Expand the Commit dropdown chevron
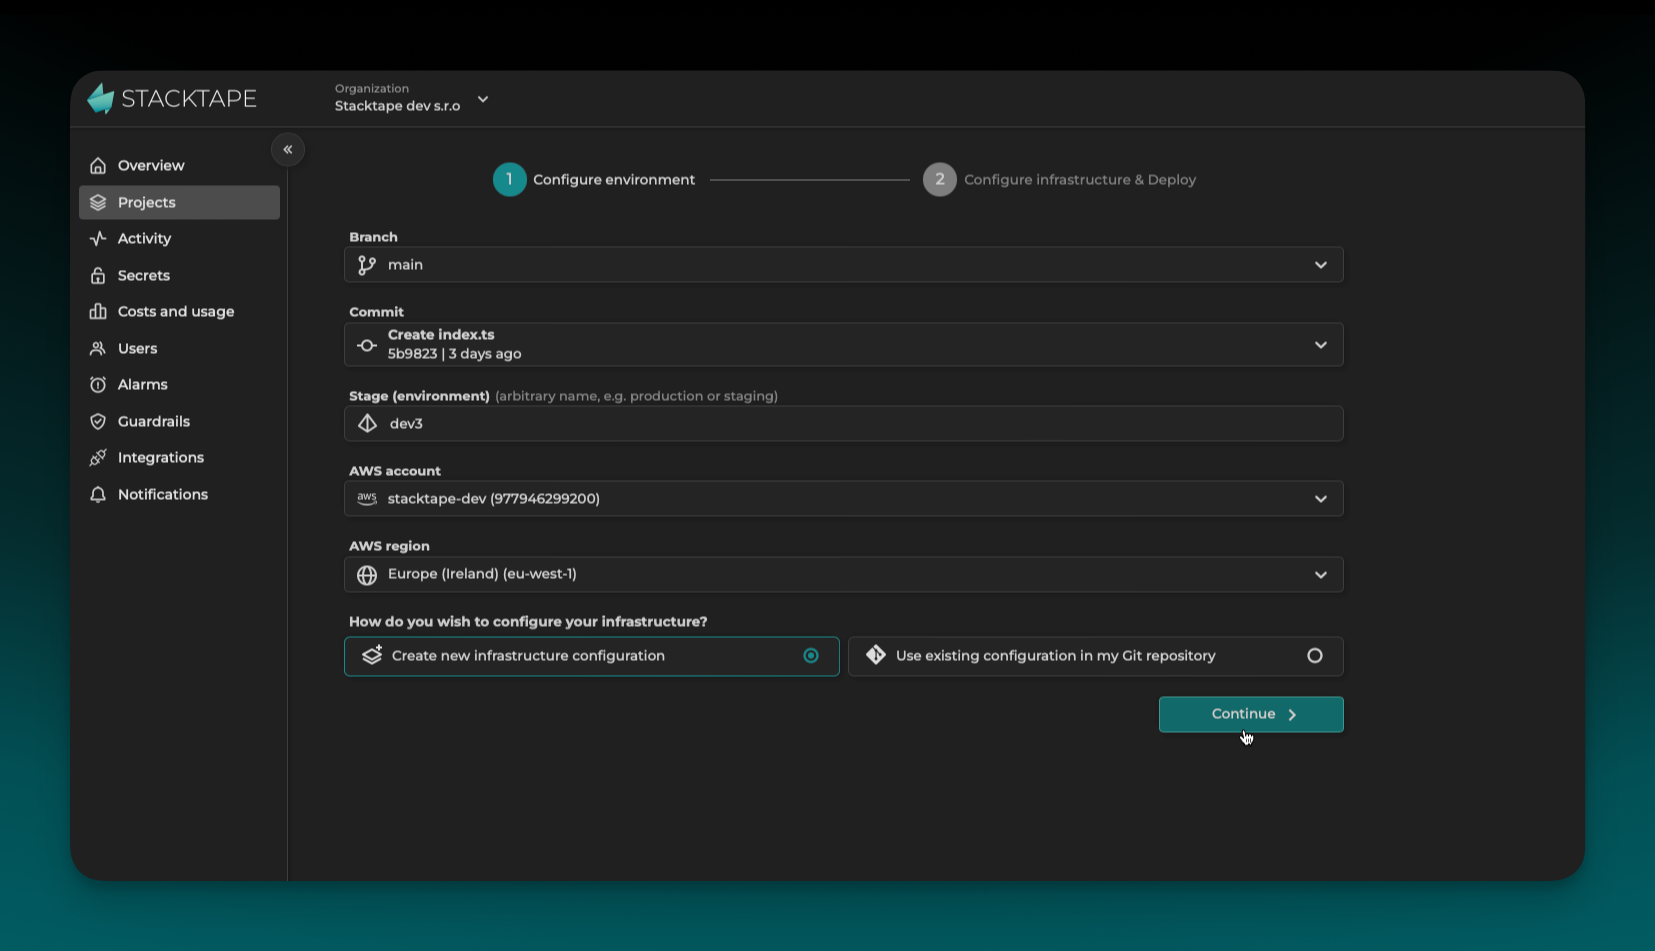1655x951 pixels. tap(1321, 345)
